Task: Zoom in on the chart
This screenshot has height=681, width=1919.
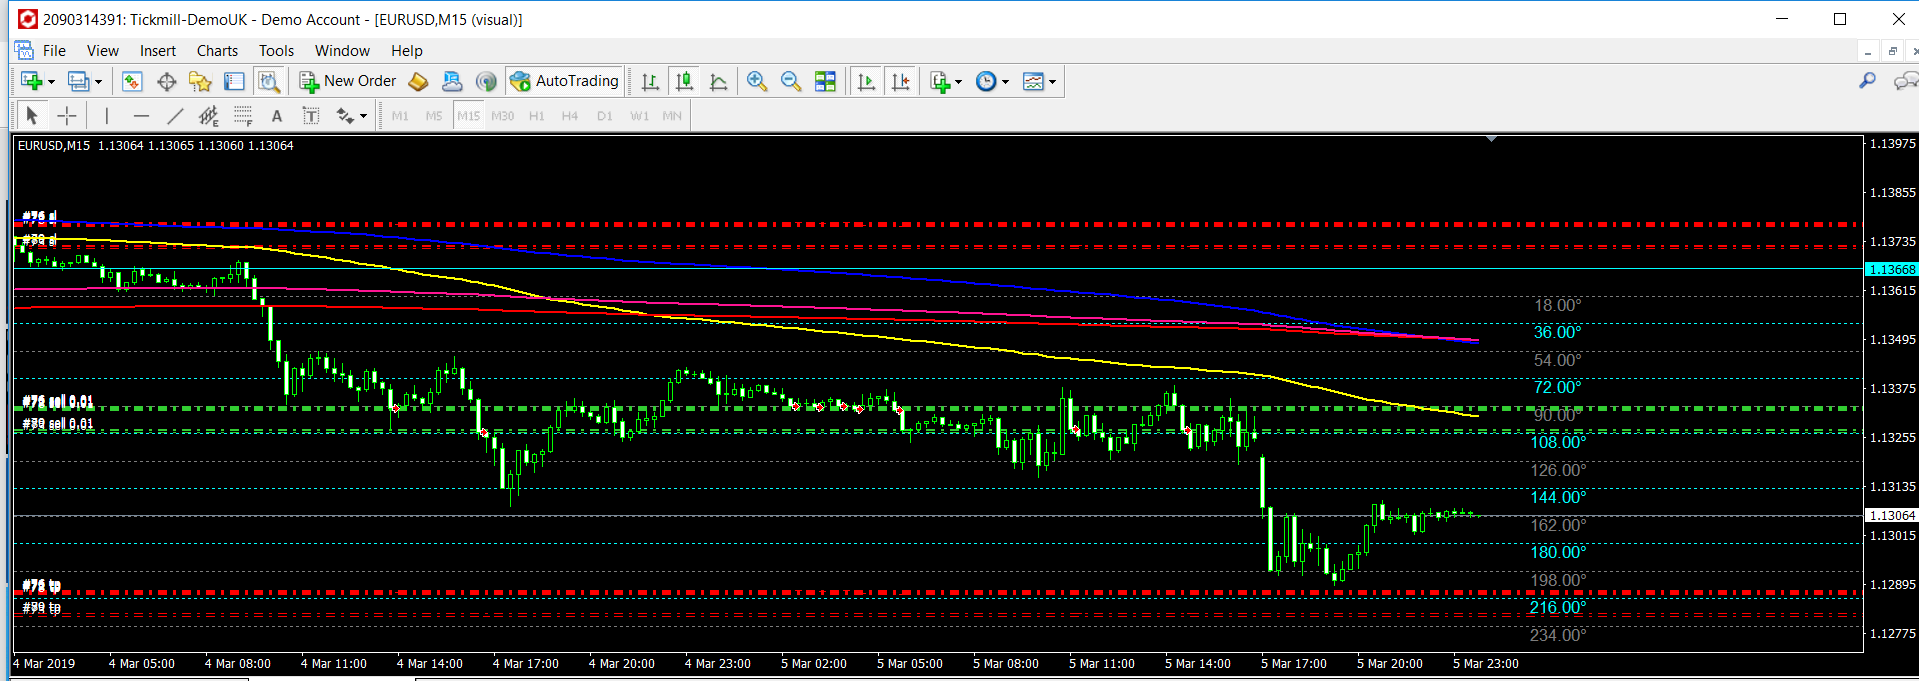Action: [x=757, y=82]
